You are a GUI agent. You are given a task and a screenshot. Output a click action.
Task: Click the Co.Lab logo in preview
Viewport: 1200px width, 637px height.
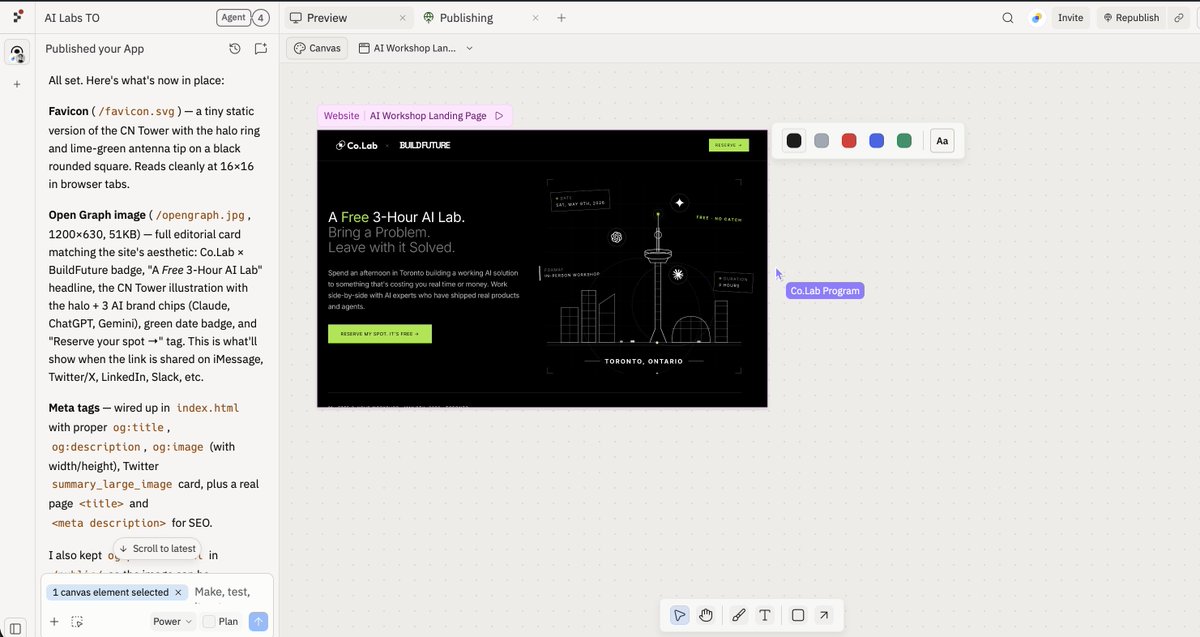(x=356, y=145)
